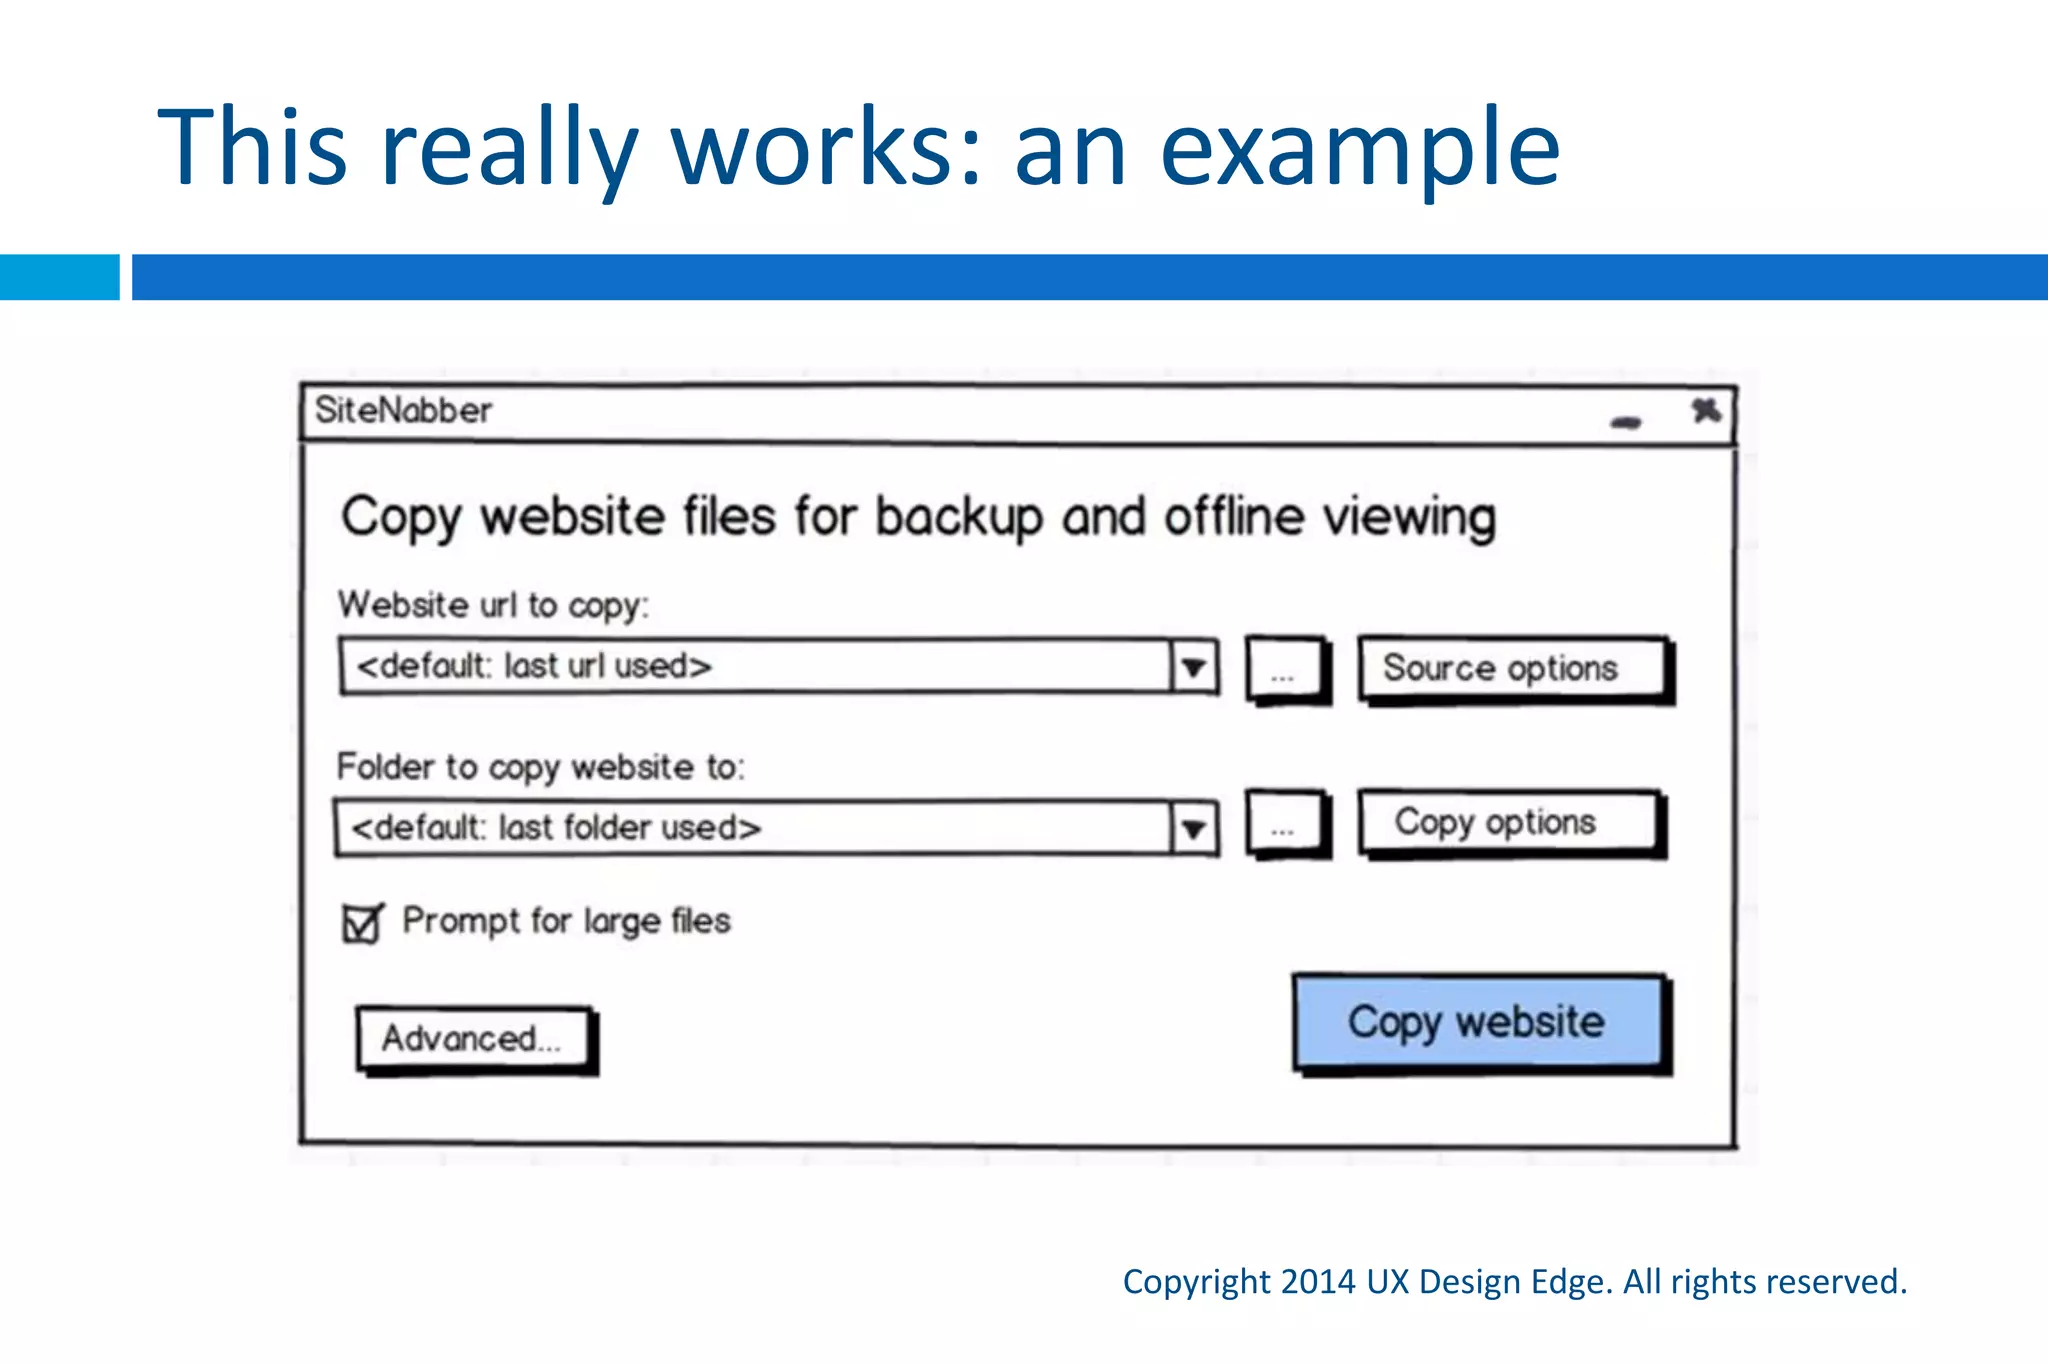2048x1365 pixels.
Task: Toggle Prompt for large files checkbox
Action: pyautogui.click(x=361, y=923)
